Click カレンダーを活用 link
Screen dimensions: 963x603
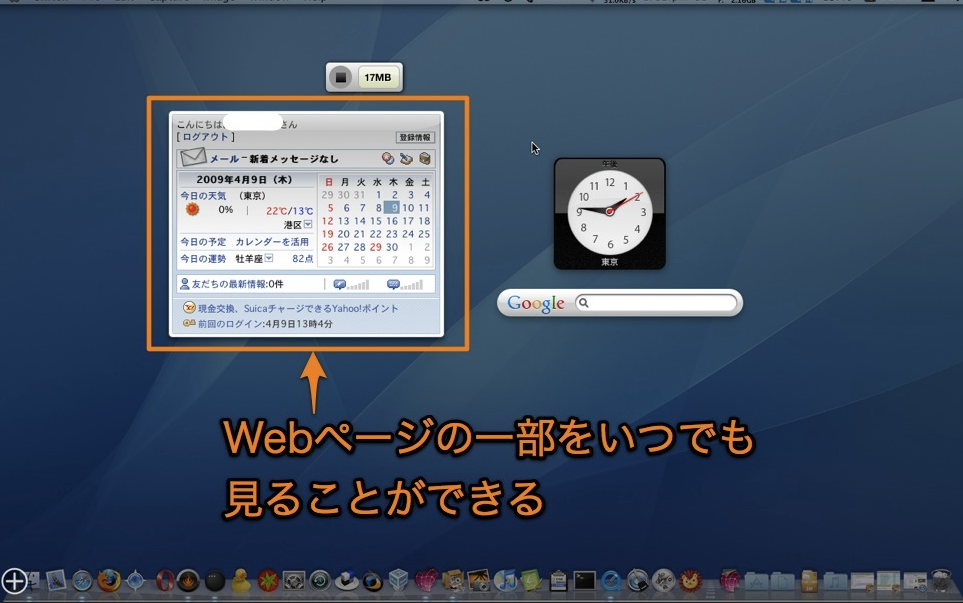pyautogui.click(x=272, y=242)
